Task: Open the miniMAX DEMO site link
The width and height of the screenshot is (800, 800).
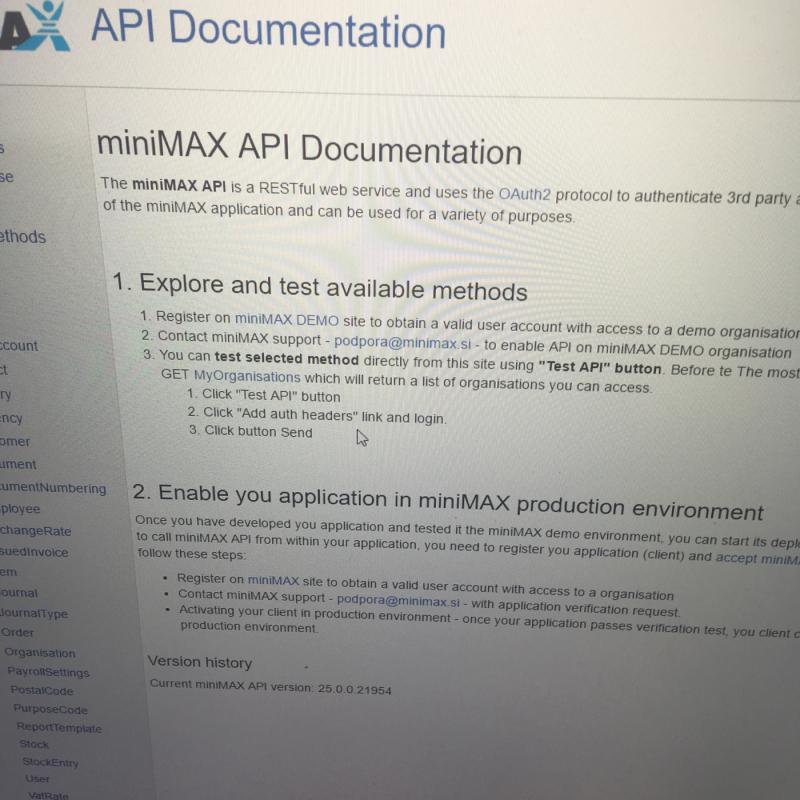Action: tap(286, 319)
